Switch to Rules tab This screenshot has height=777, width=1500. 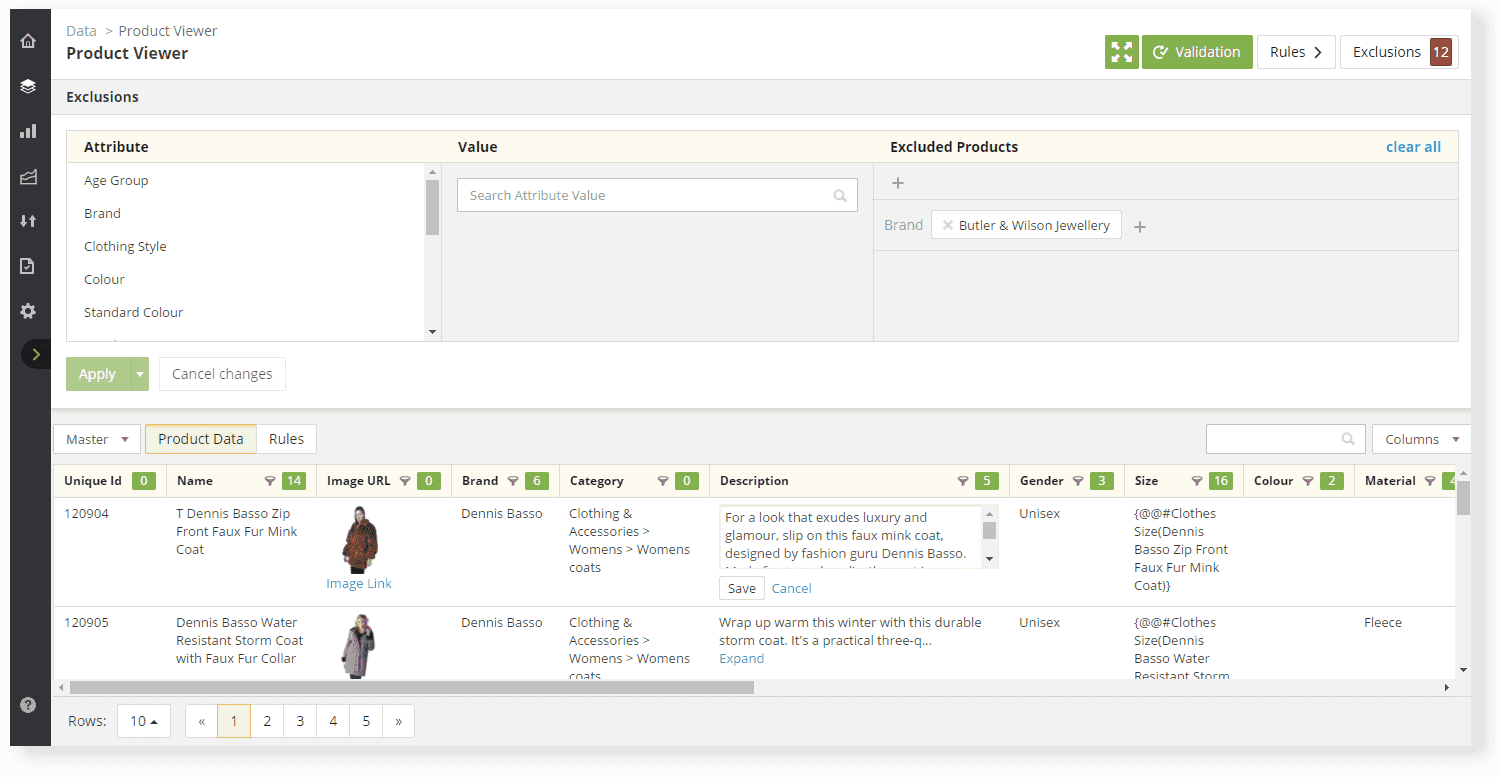coord(286,439)
